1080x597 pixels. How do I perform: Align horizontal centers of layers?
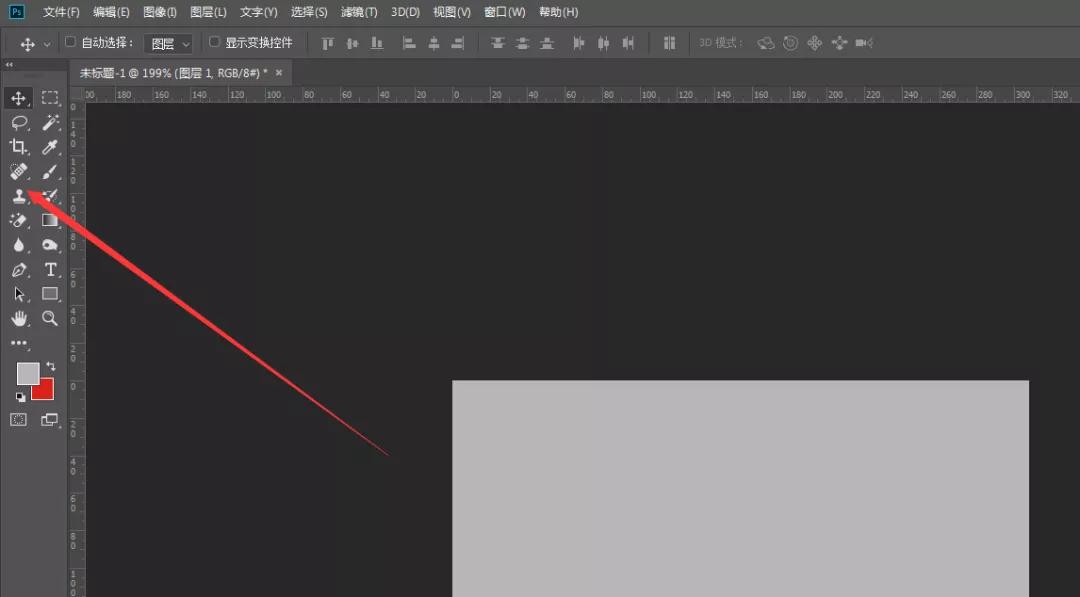pyautogui.click(x=434, y=43)
